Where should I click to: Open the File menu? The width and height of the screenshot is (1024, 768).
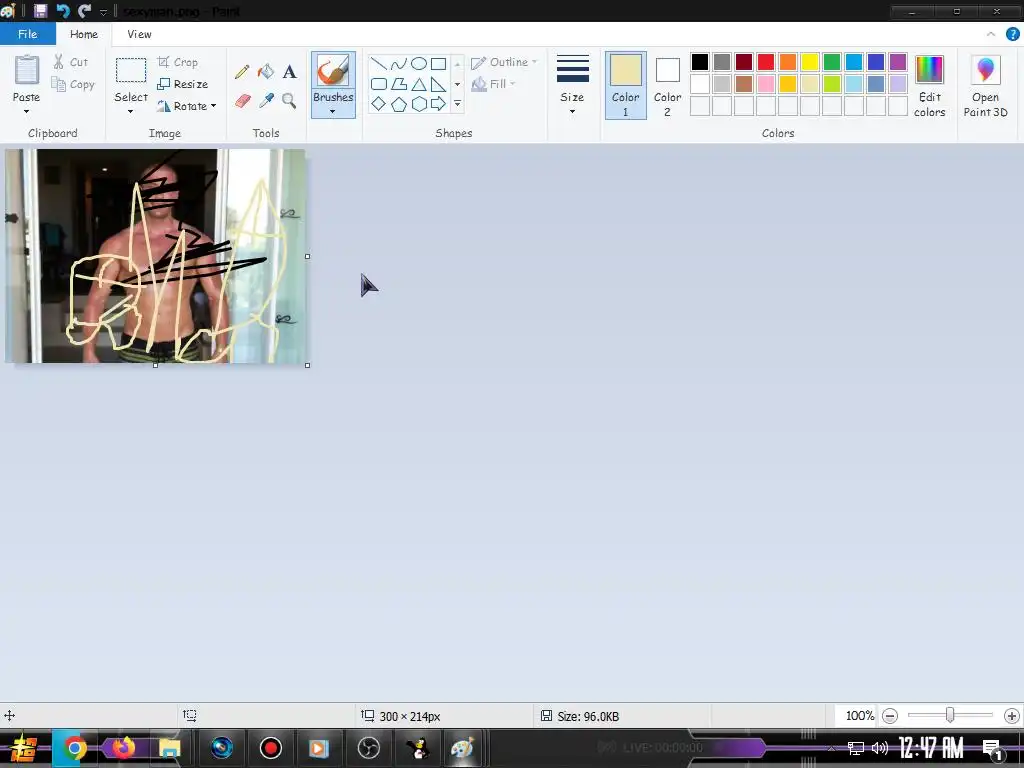click(x=27, y=34)
